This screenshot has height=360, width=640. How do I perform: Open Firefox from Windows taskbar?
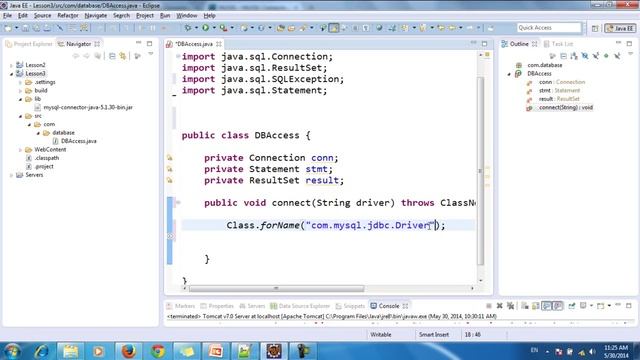tap(129, 351)
